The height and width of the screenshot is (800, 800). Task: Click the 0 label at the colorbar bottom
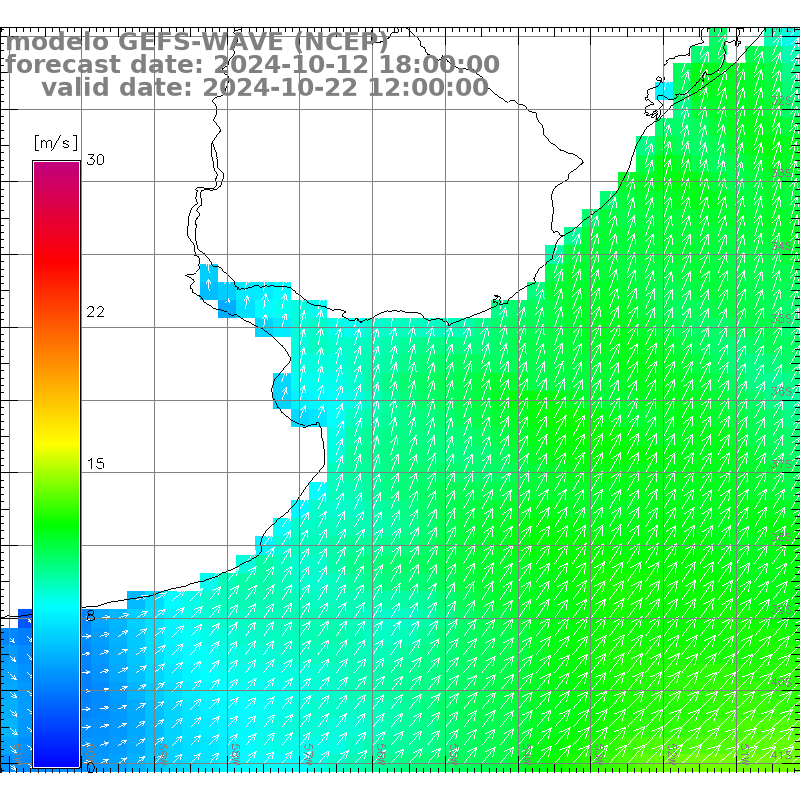90,767
